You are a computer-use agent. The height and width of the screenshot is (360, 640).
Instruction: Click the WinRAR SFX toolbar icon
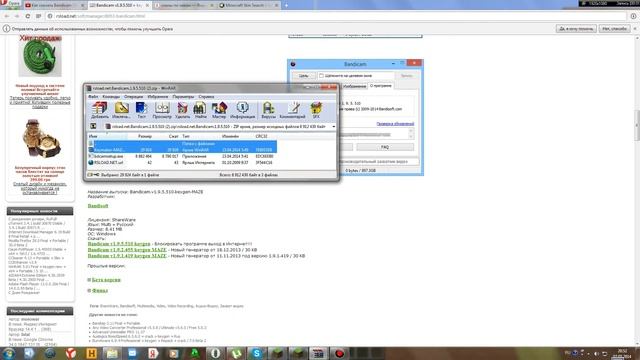click(316, 110)
